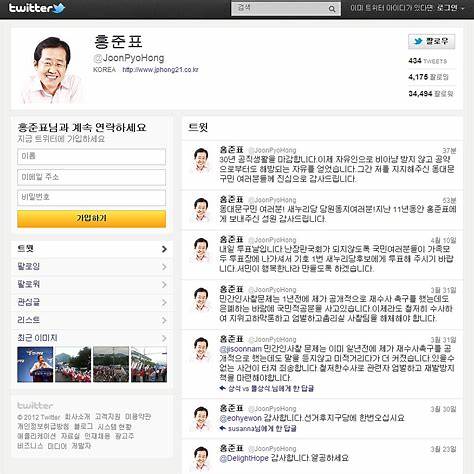The width and height of the screenshot is (474, 474).
Task: Open the 37분 tweet timestamp
Action: tap(449, 151)
